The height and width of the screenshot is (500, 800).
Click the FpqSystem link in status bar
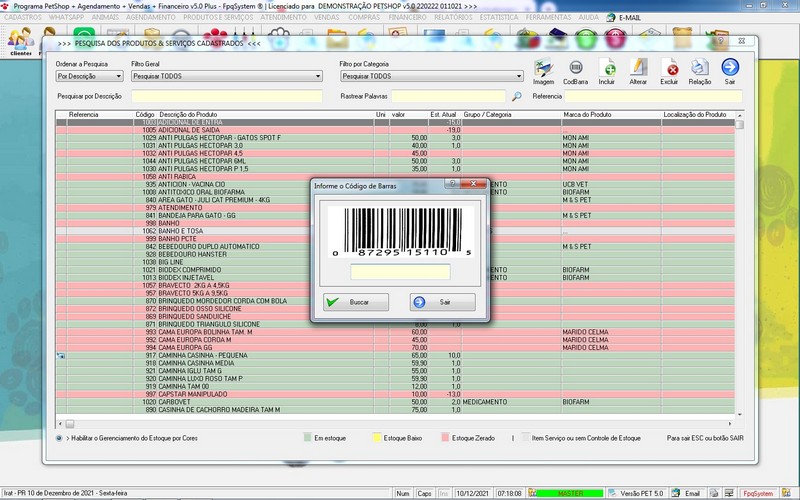[758, 493]
